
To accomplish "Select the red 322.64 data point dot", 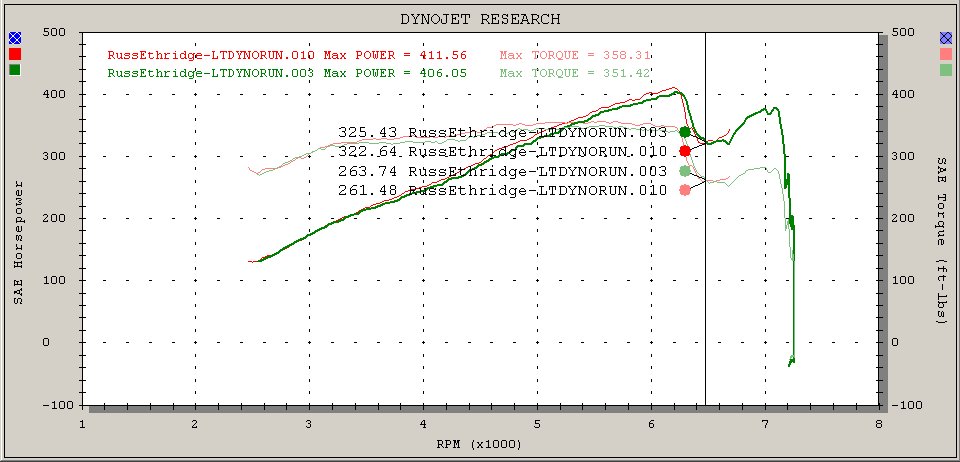I will tap(685, 151).
